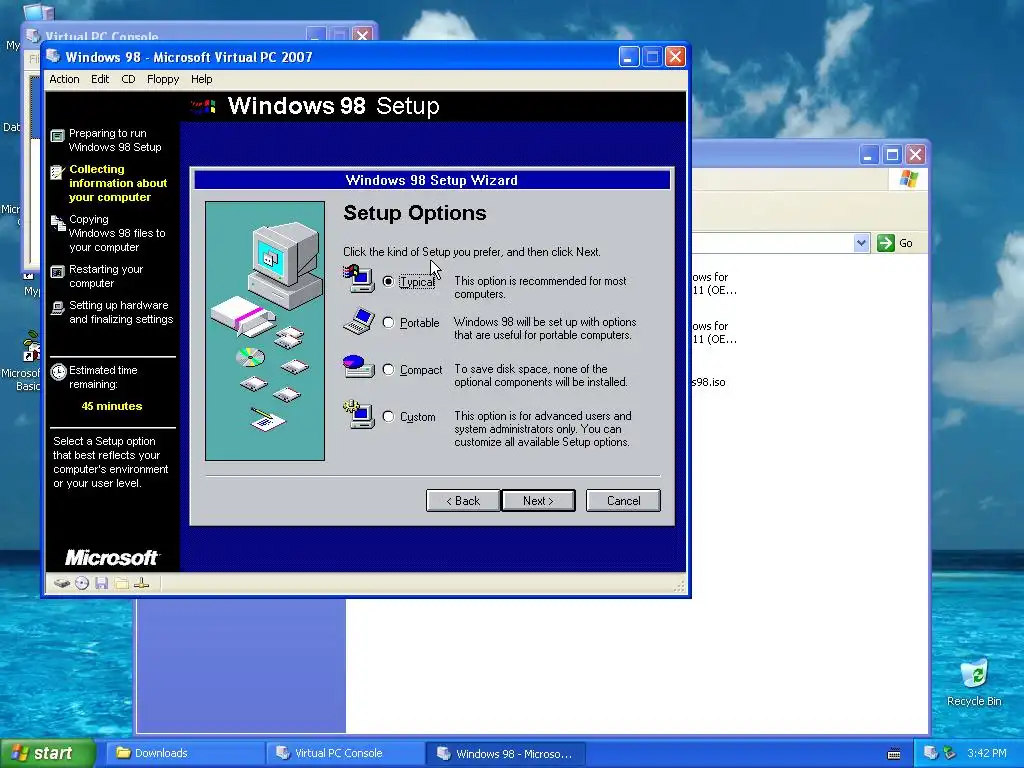Select the Typical setup radio button

[x=389, y=281]
